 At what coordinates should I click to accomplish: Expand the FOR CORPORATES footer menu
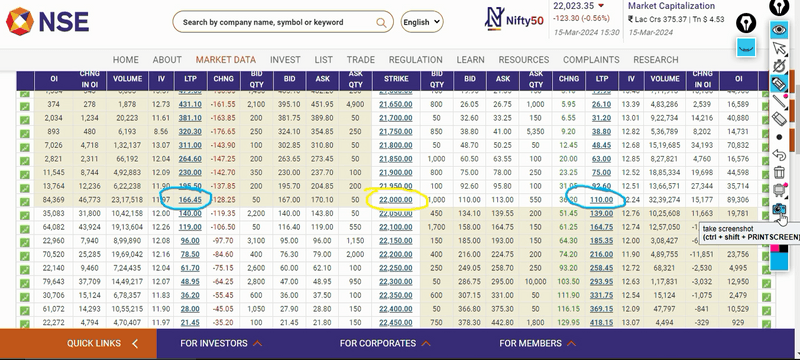point(385,344)
